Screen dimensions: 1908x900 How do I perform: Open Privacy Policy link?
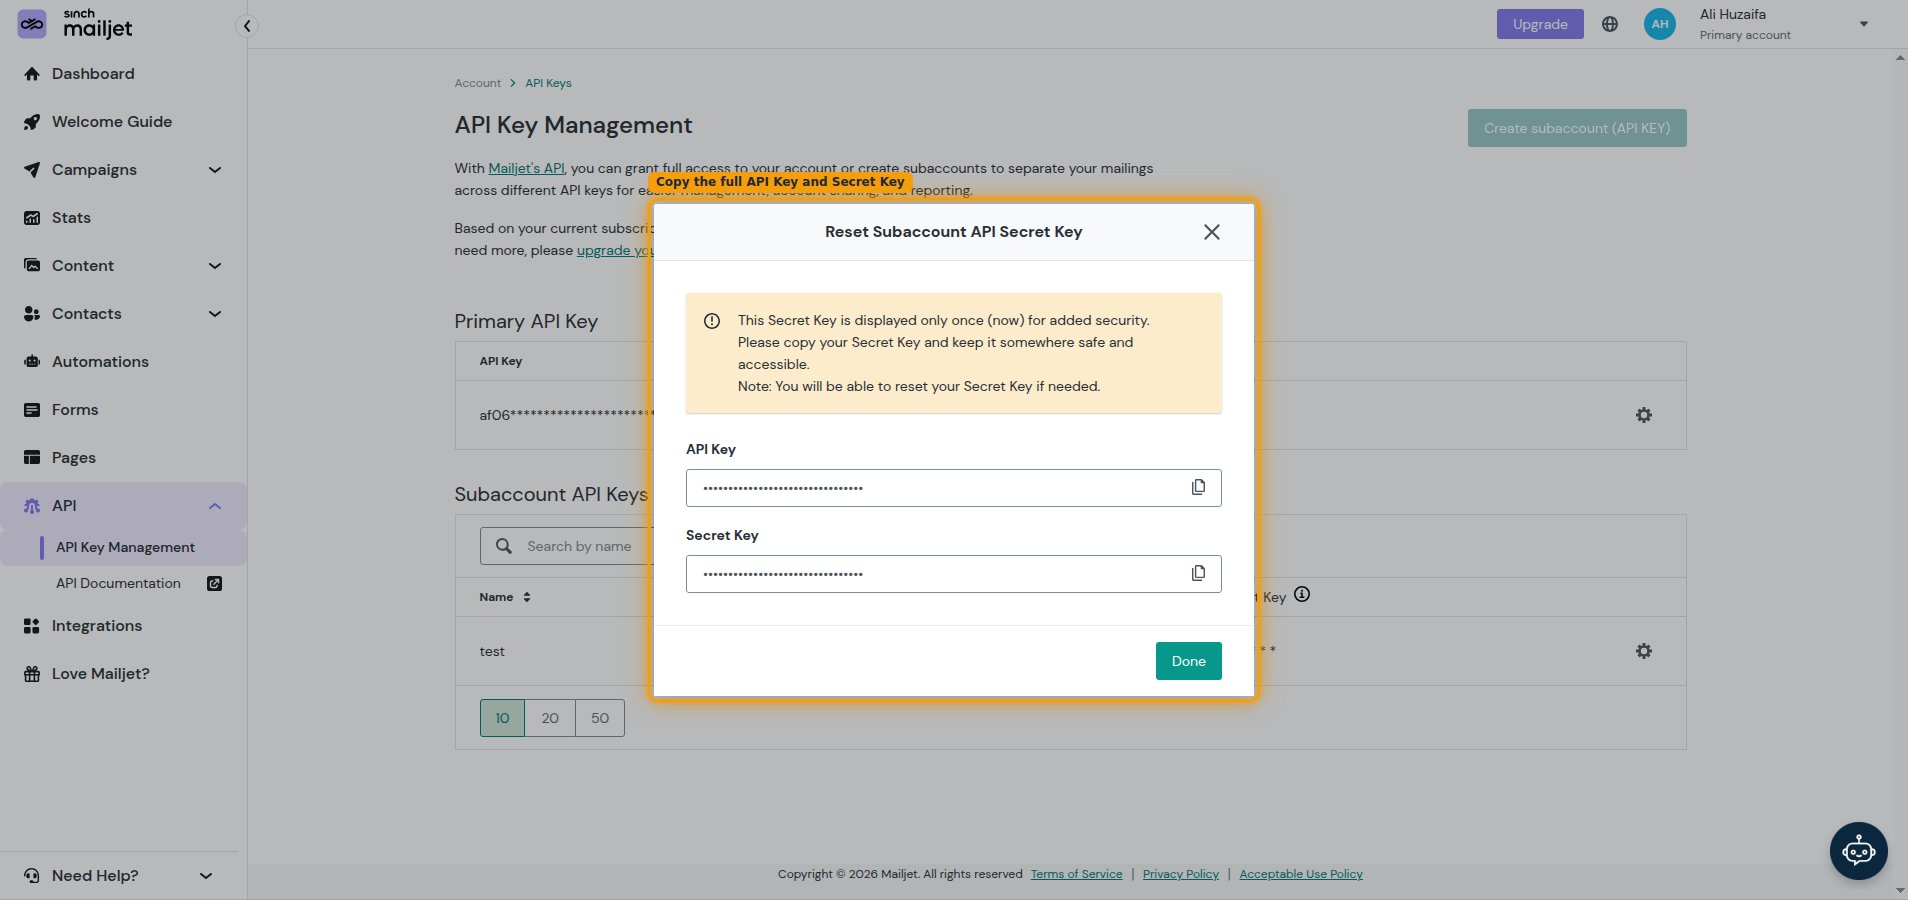point(1181,874)
